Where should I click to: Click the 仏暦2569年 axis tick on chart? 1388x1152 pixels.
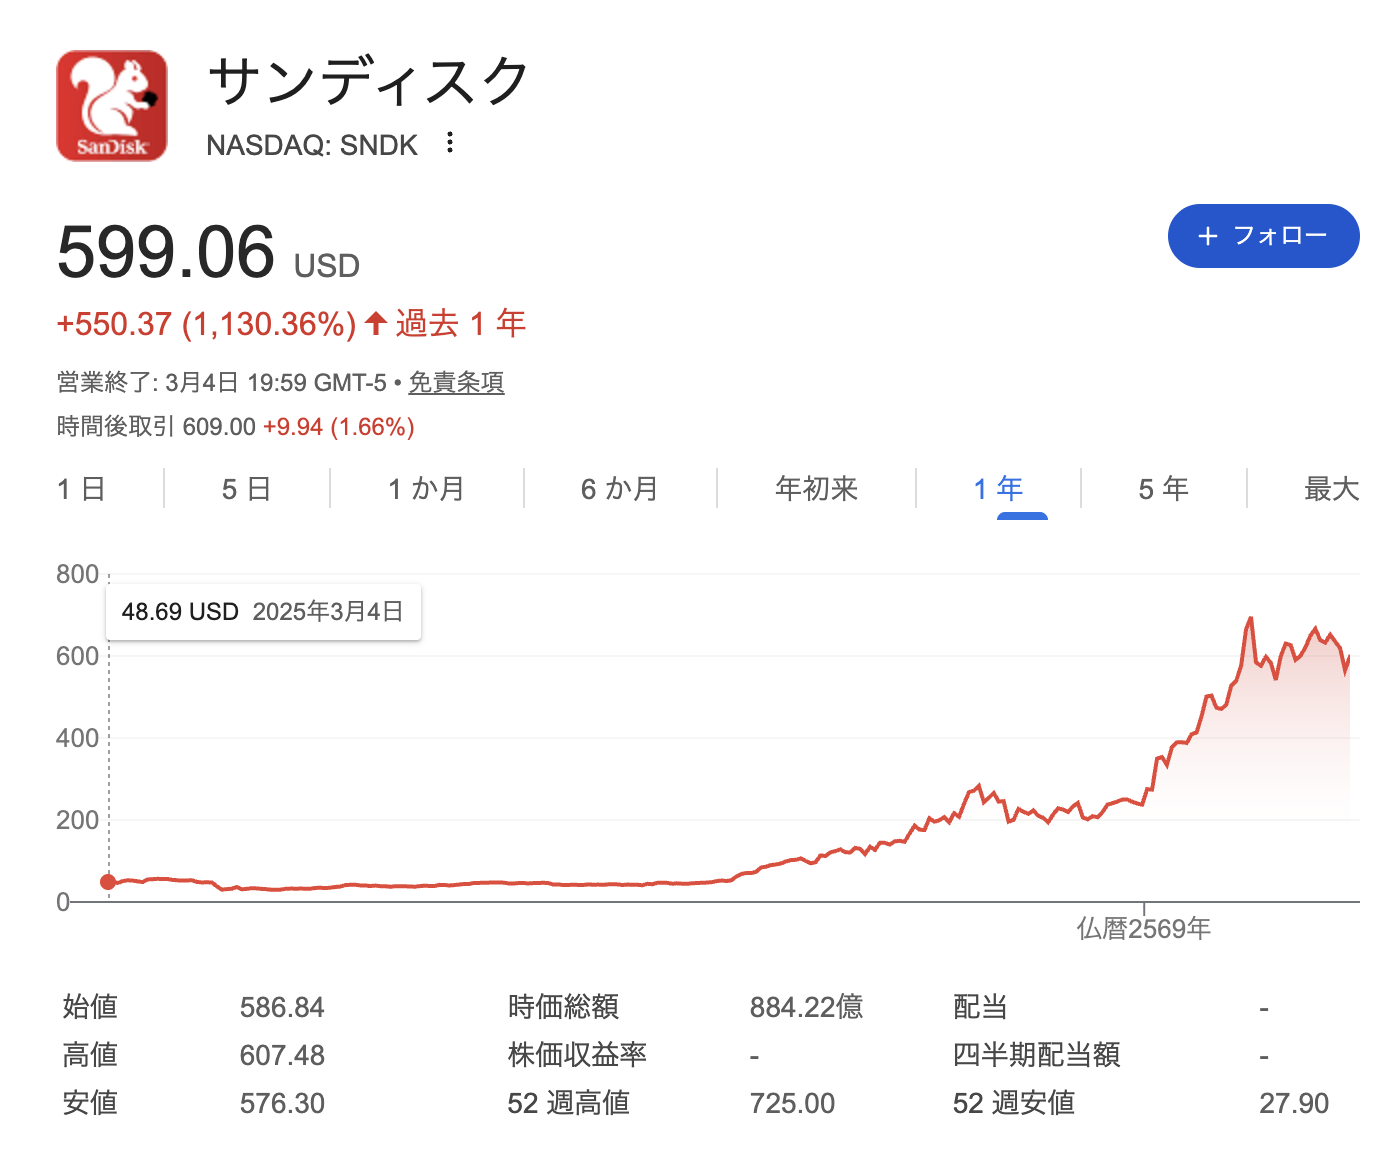(x=1143, y=929)
